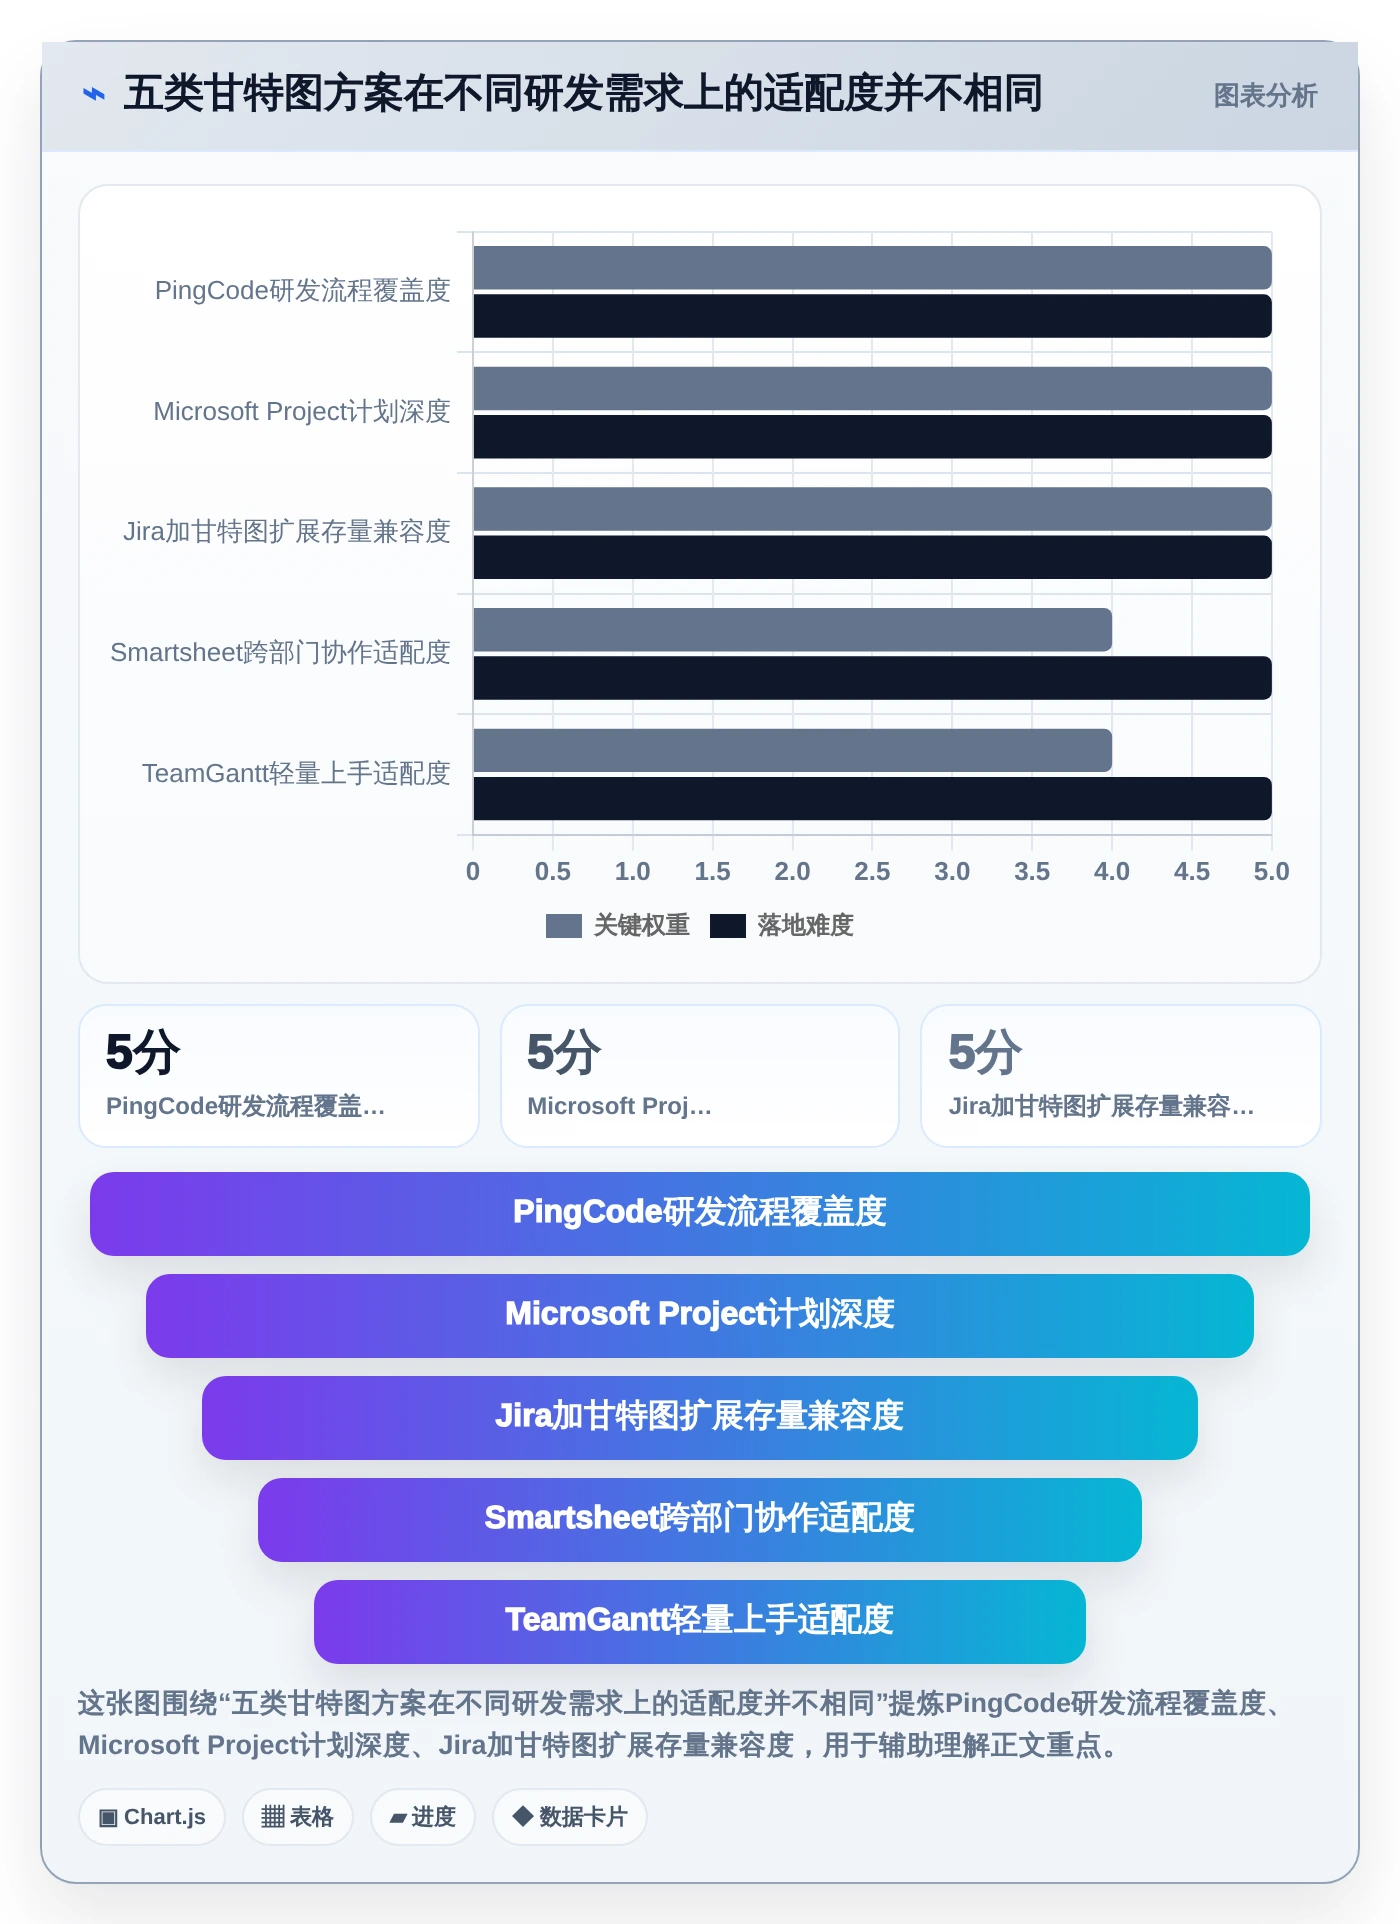Click the 0 x-axis tick label
The width and height of the screenshot is (1400, 1924).
pos(473,872)
